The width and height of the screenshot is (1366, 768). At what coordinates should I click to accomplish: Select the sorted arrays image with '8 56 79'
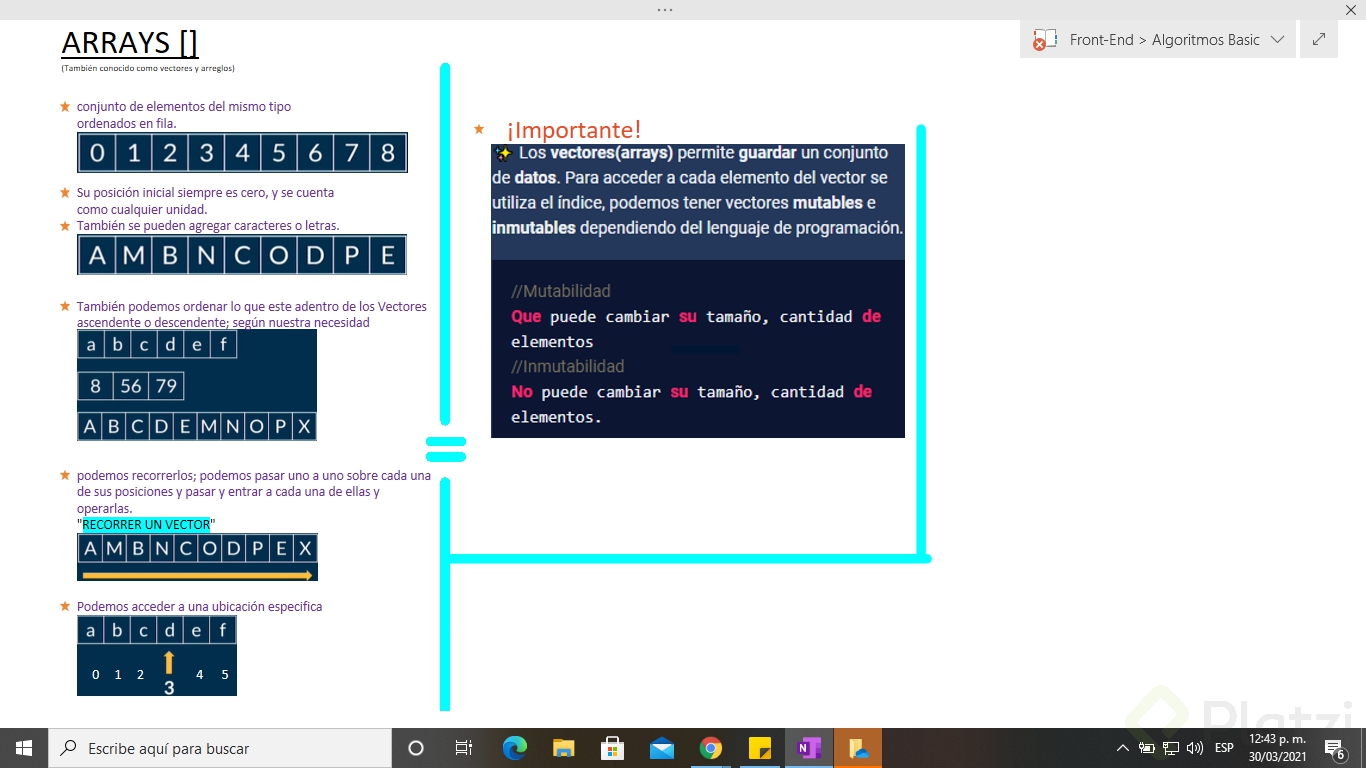pos(197,385)
